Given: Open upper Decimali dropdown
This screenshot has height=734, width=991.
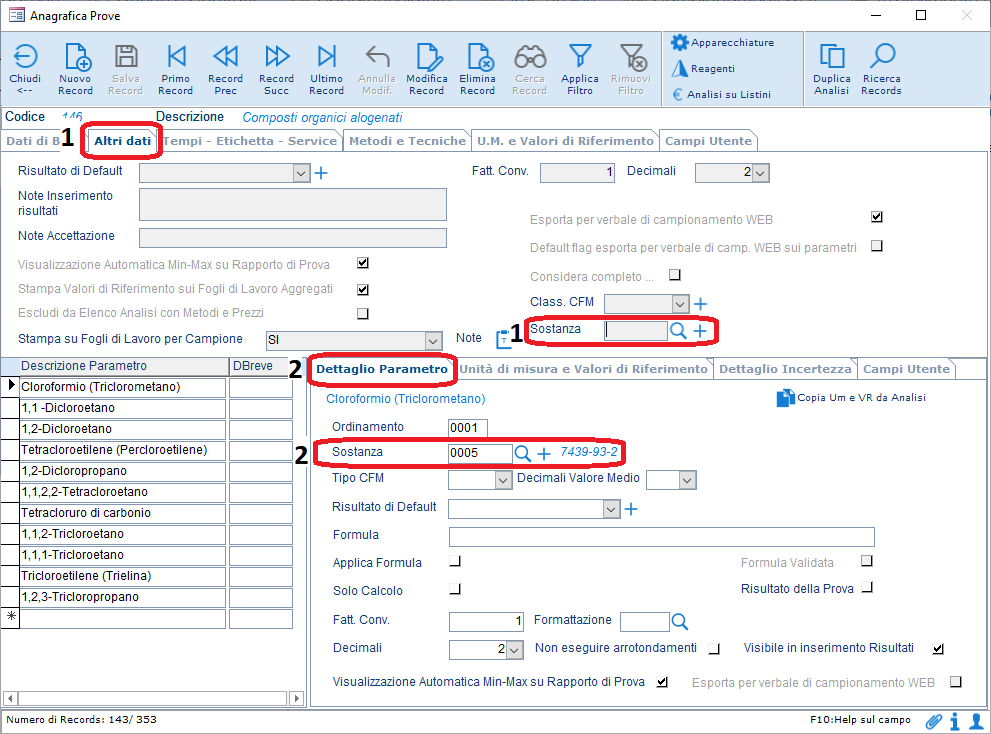Looking at the screenshot, I should [761, 173].
